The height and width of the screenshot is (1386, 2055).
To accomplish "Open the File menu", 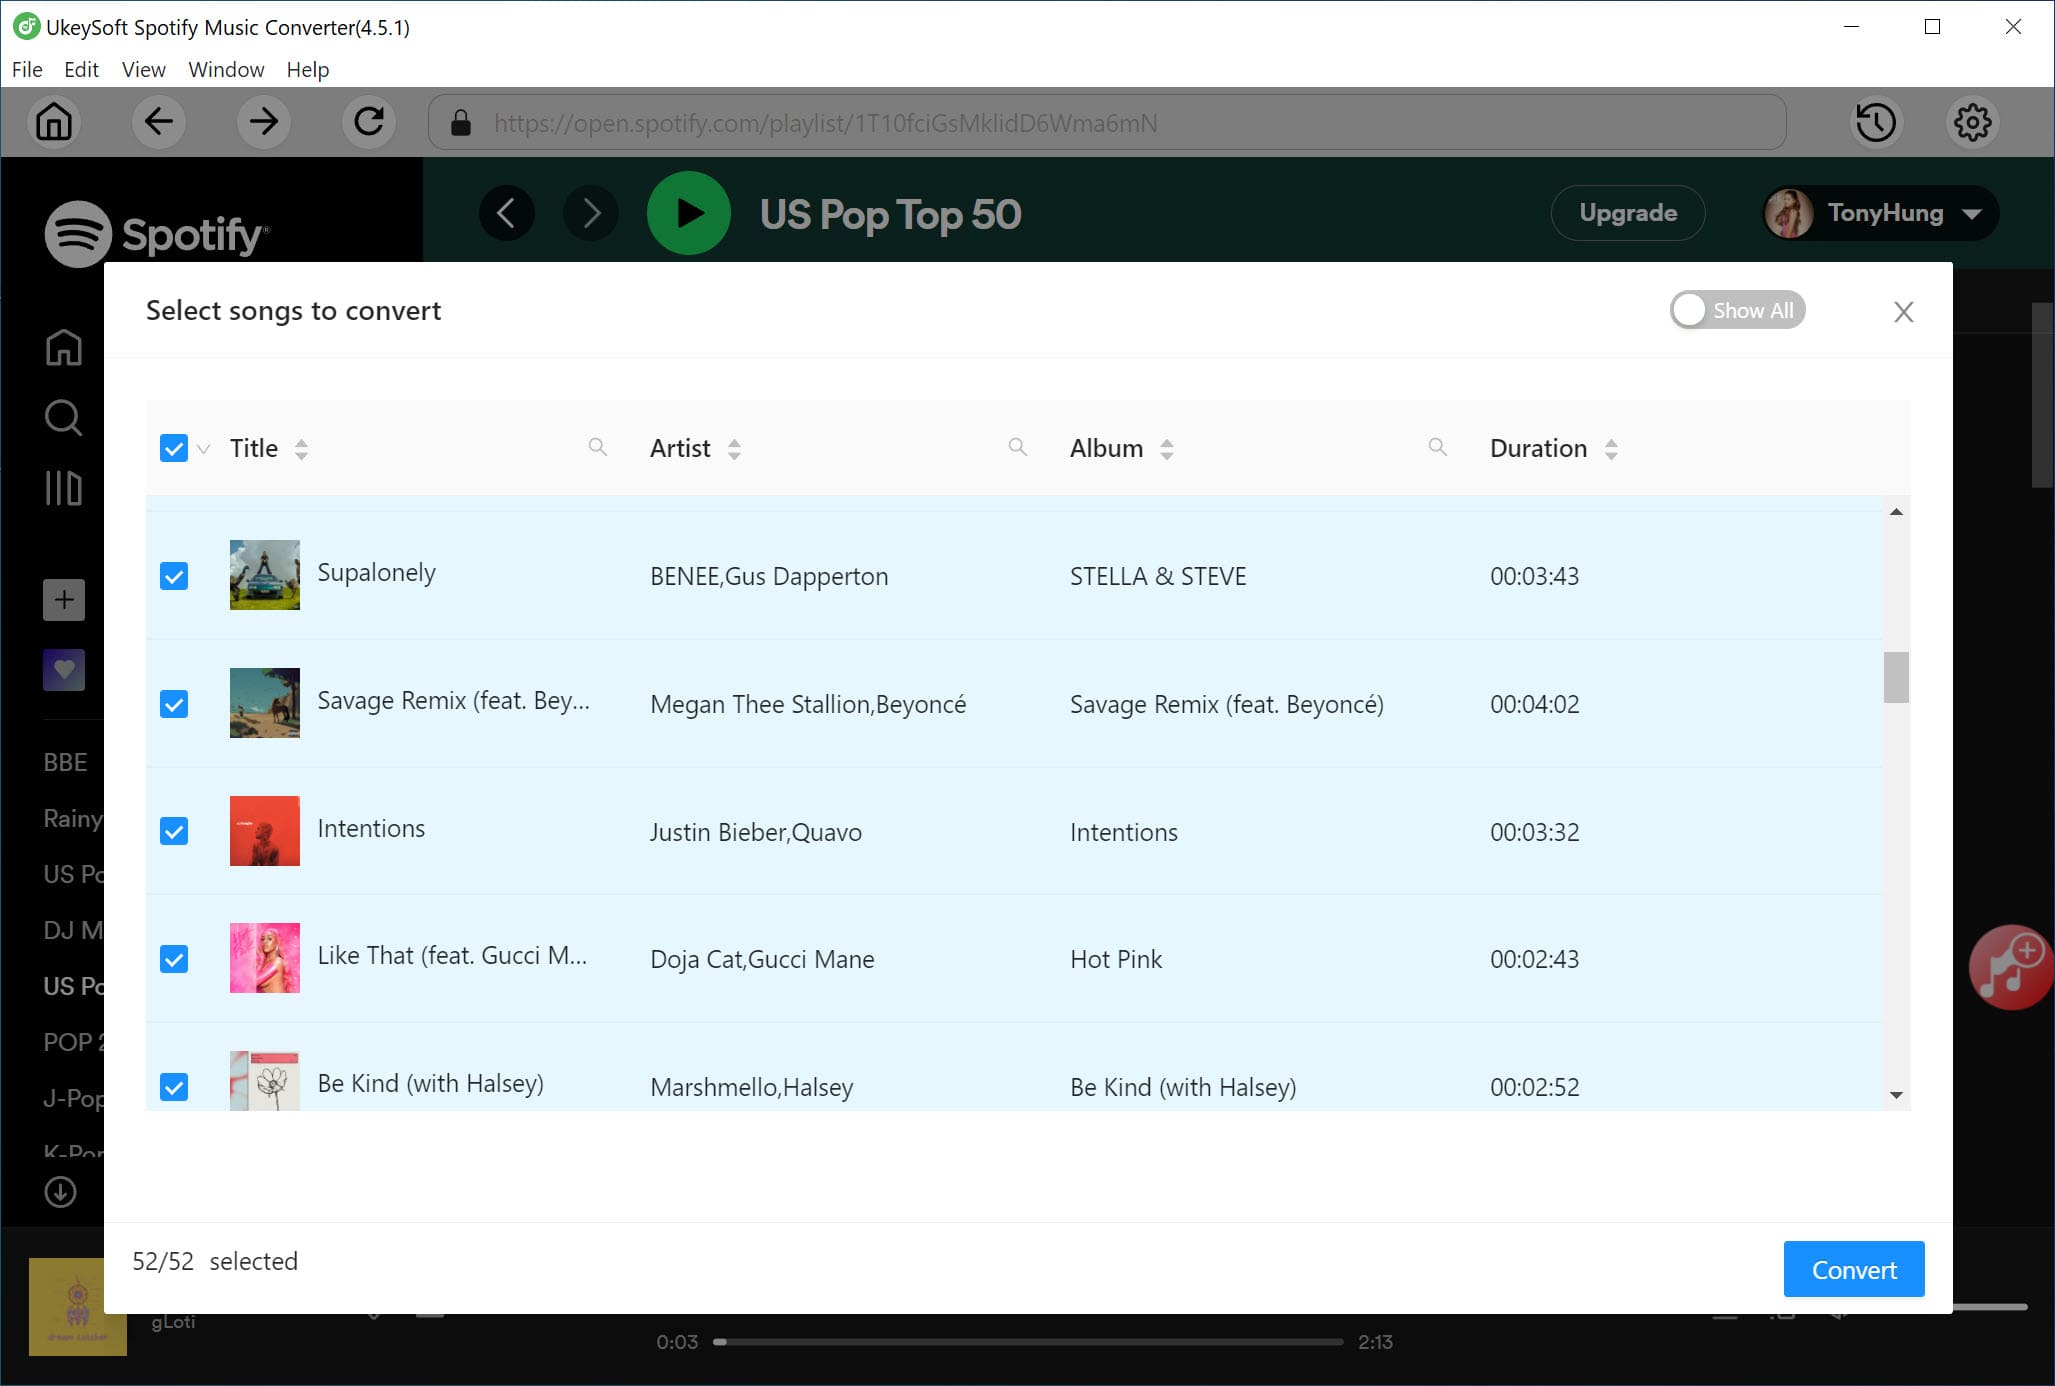I will click(26, 70).
